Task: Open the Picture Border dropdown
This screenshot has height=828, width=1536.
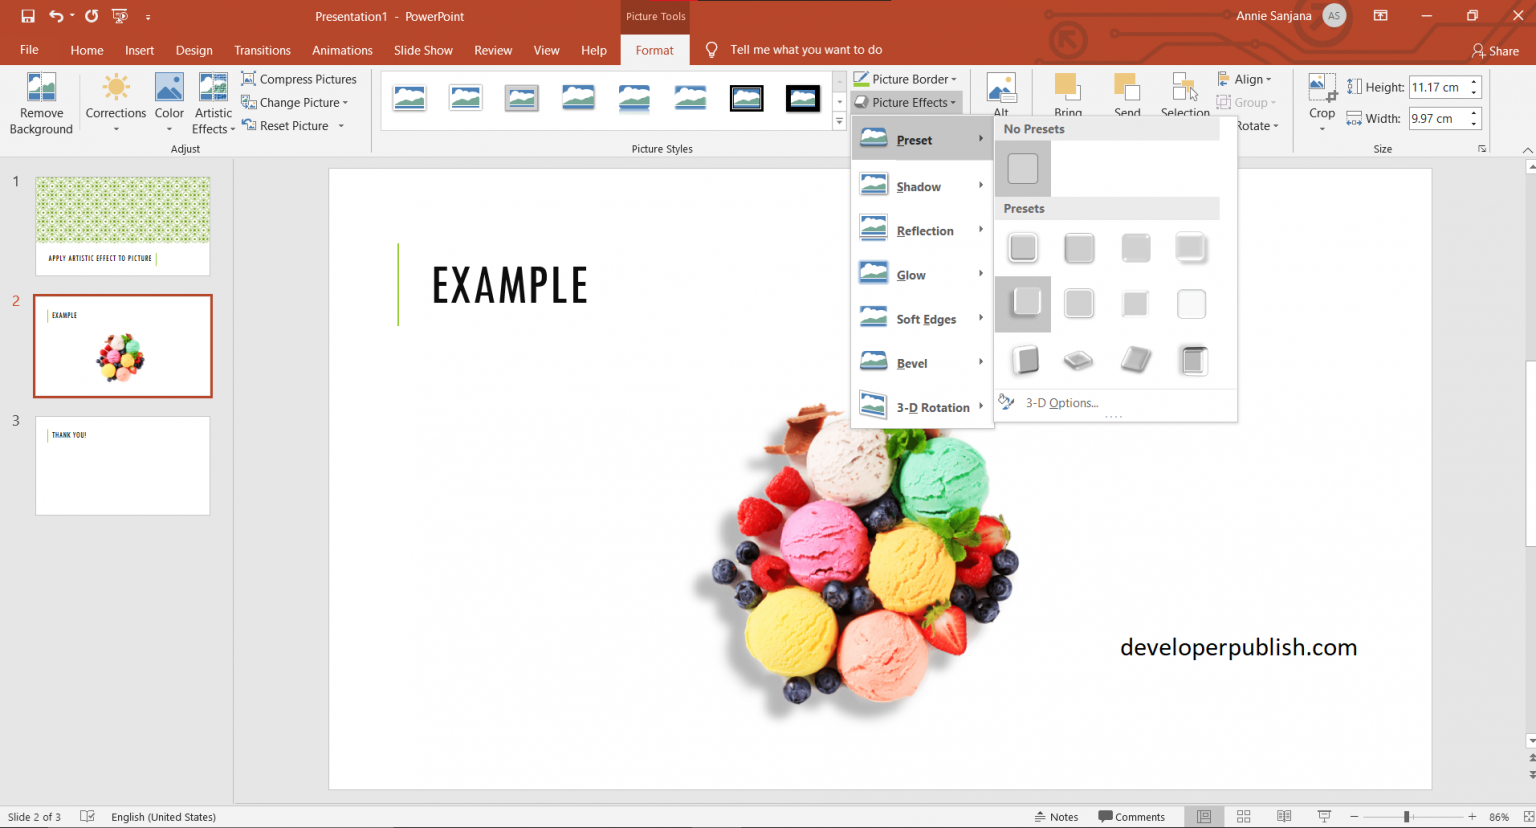Action: pyautogui.click(x=906, y=79)
